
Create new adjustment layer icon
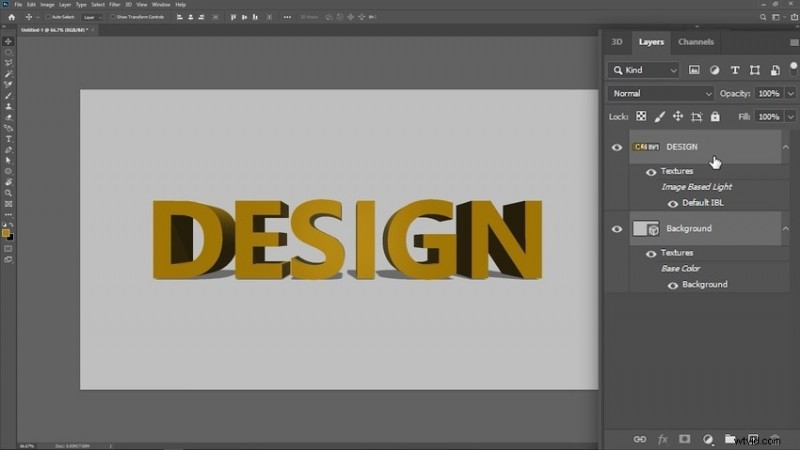(708, 439)
